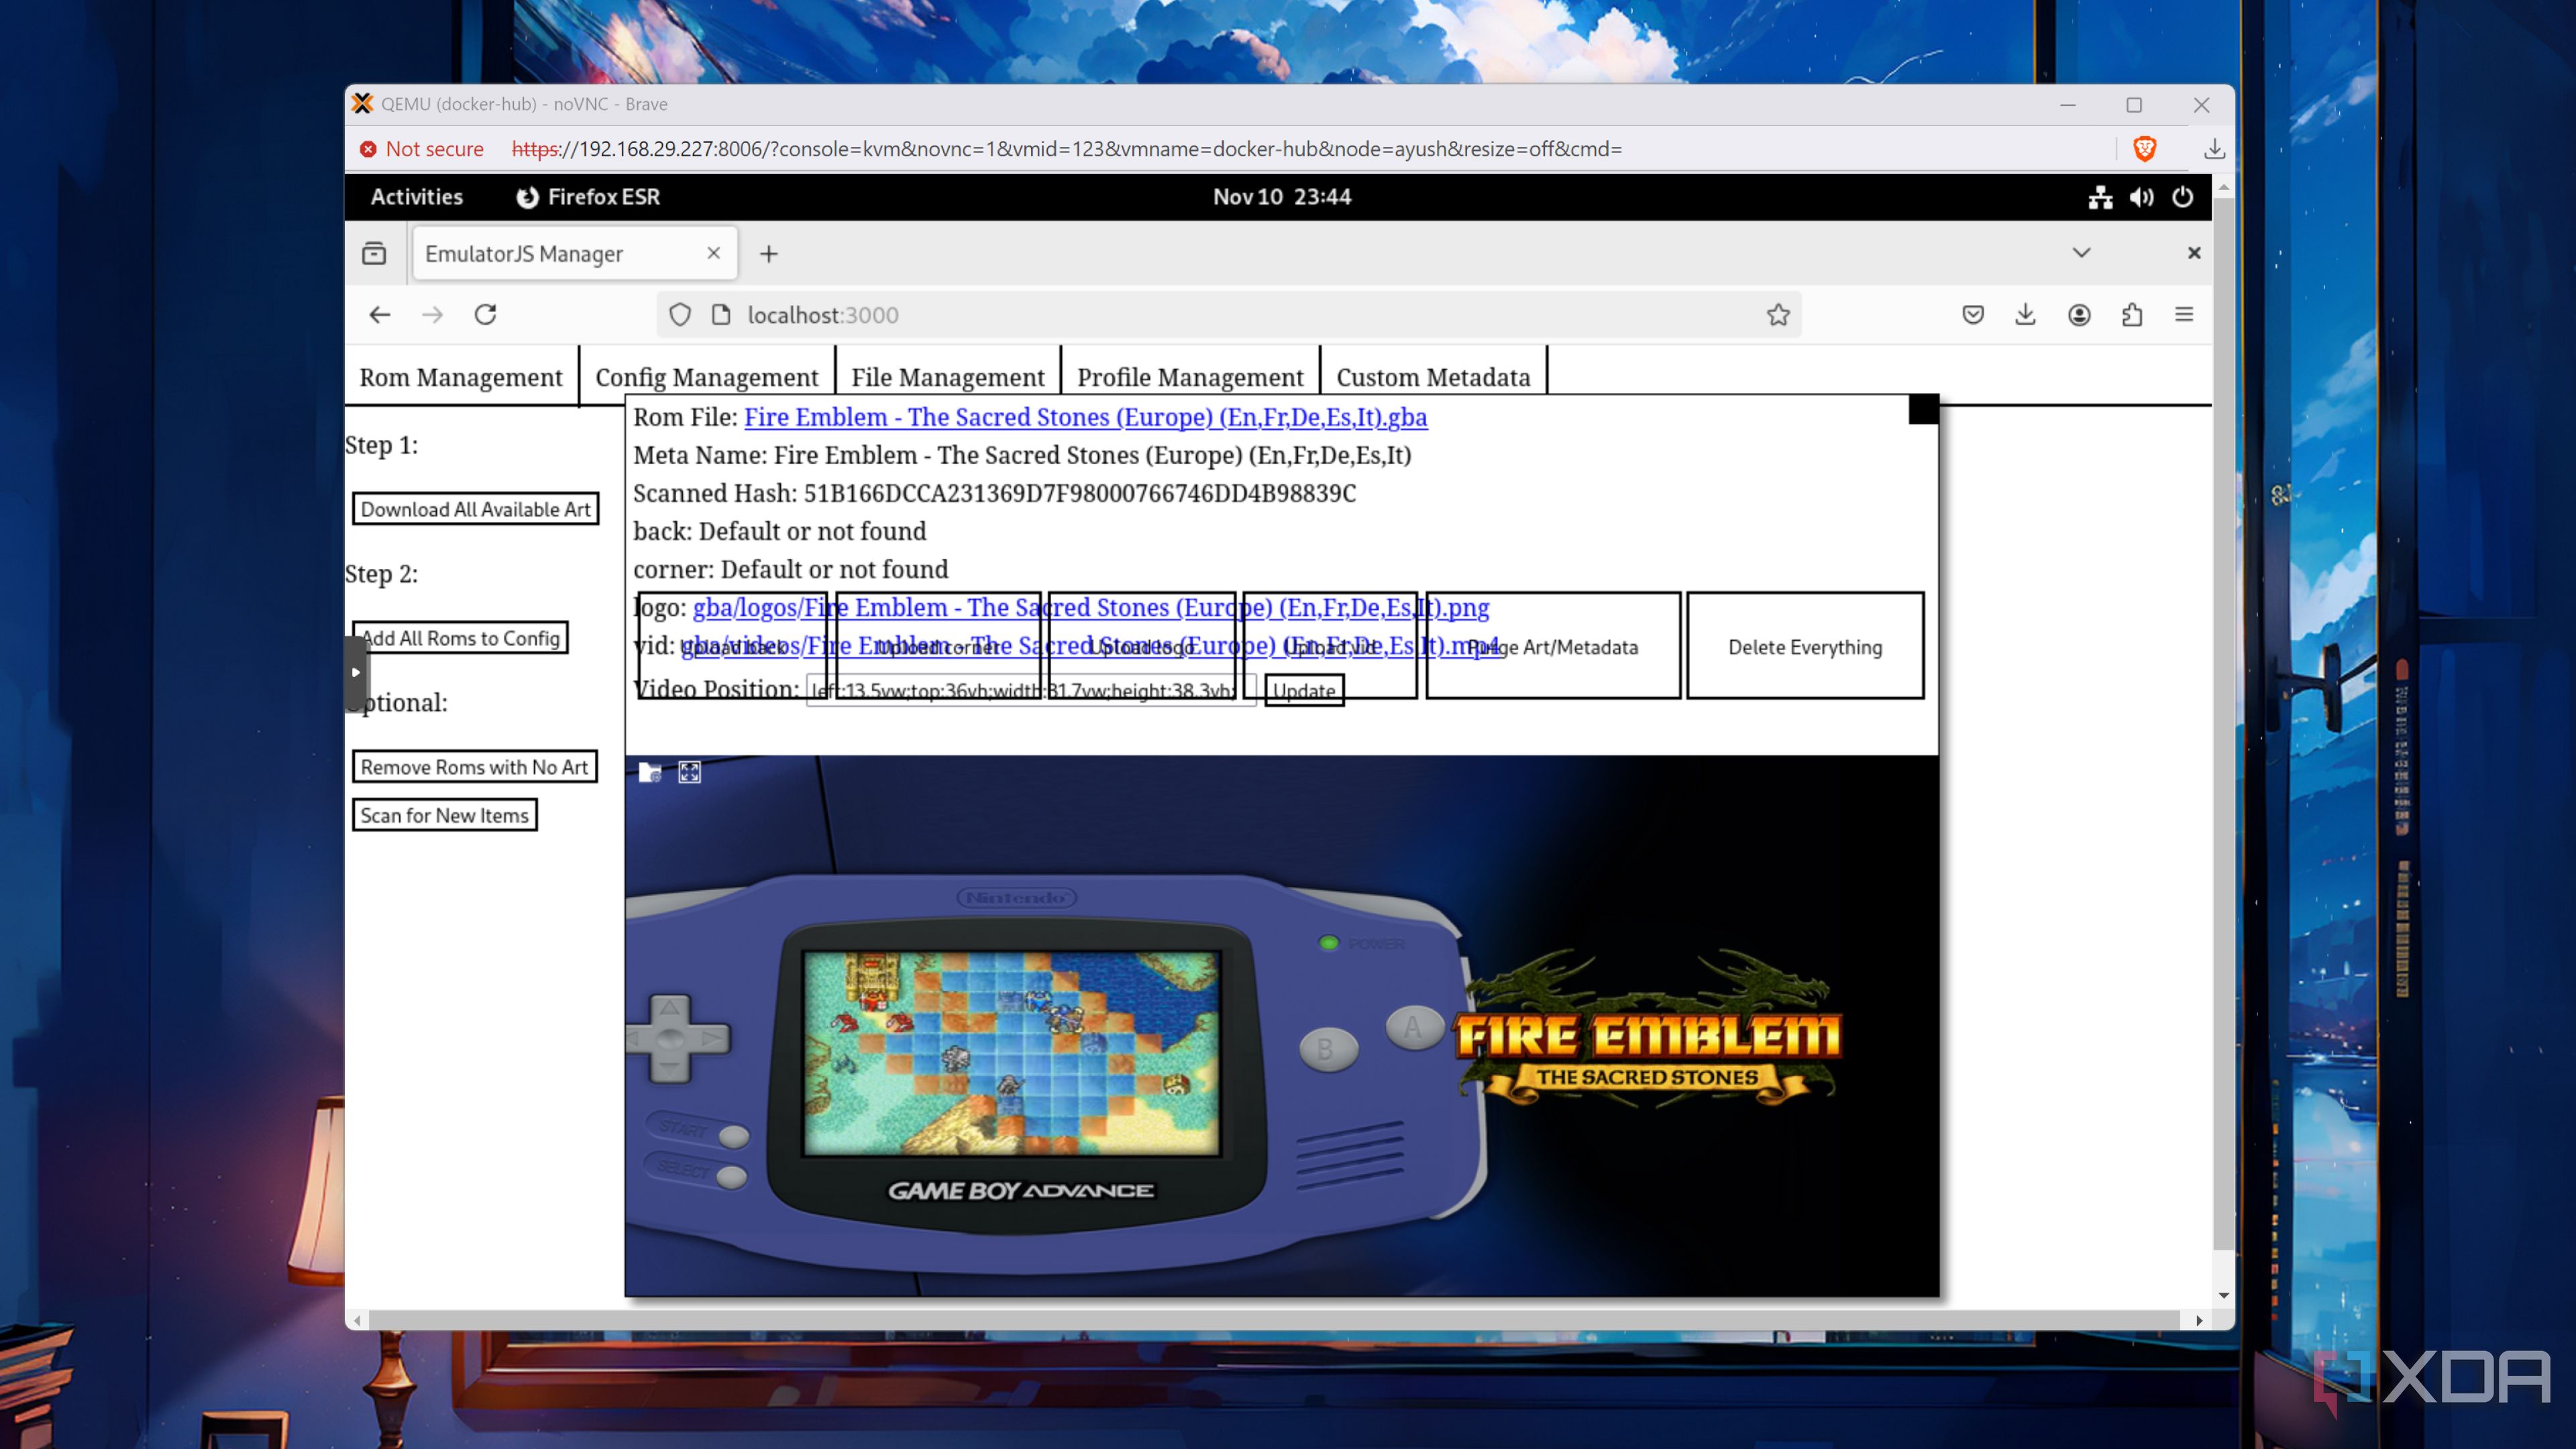Screen dimensions: 2576x1449
Task: Close the EmulatorJS Manager tab
Action: [713, 253]
